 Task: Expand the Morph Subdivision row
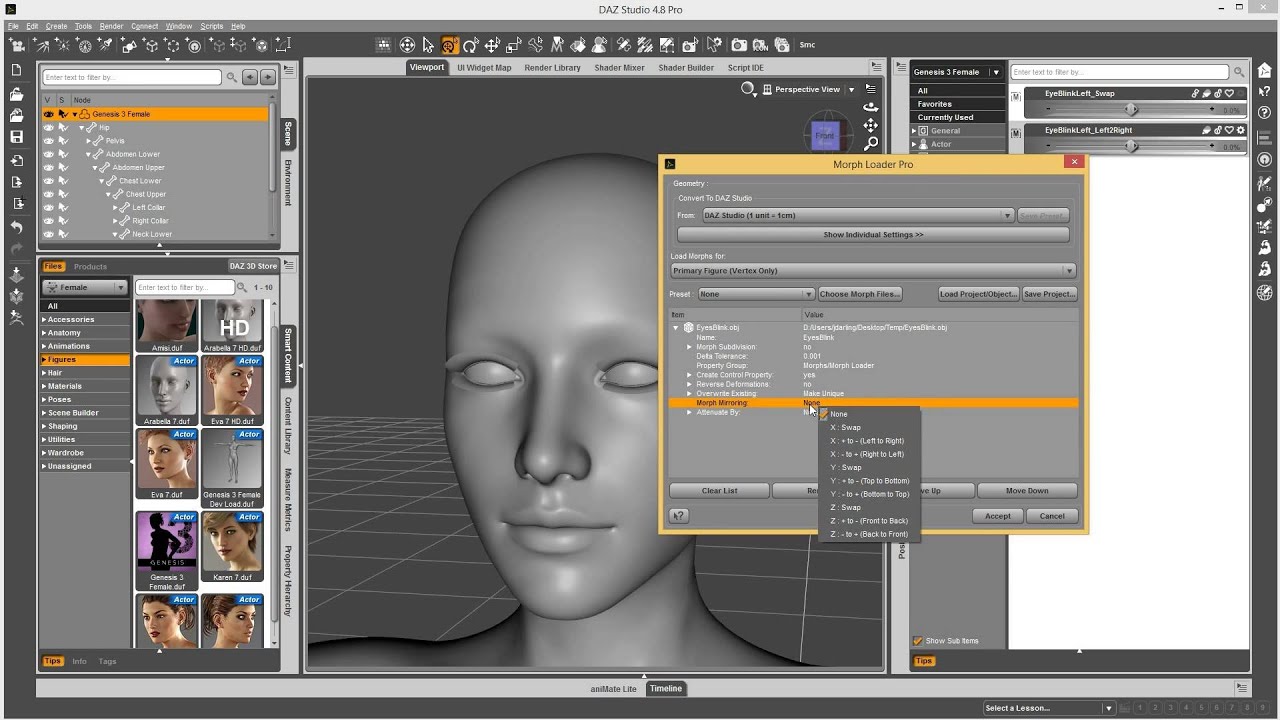click(x=689, y=347)
